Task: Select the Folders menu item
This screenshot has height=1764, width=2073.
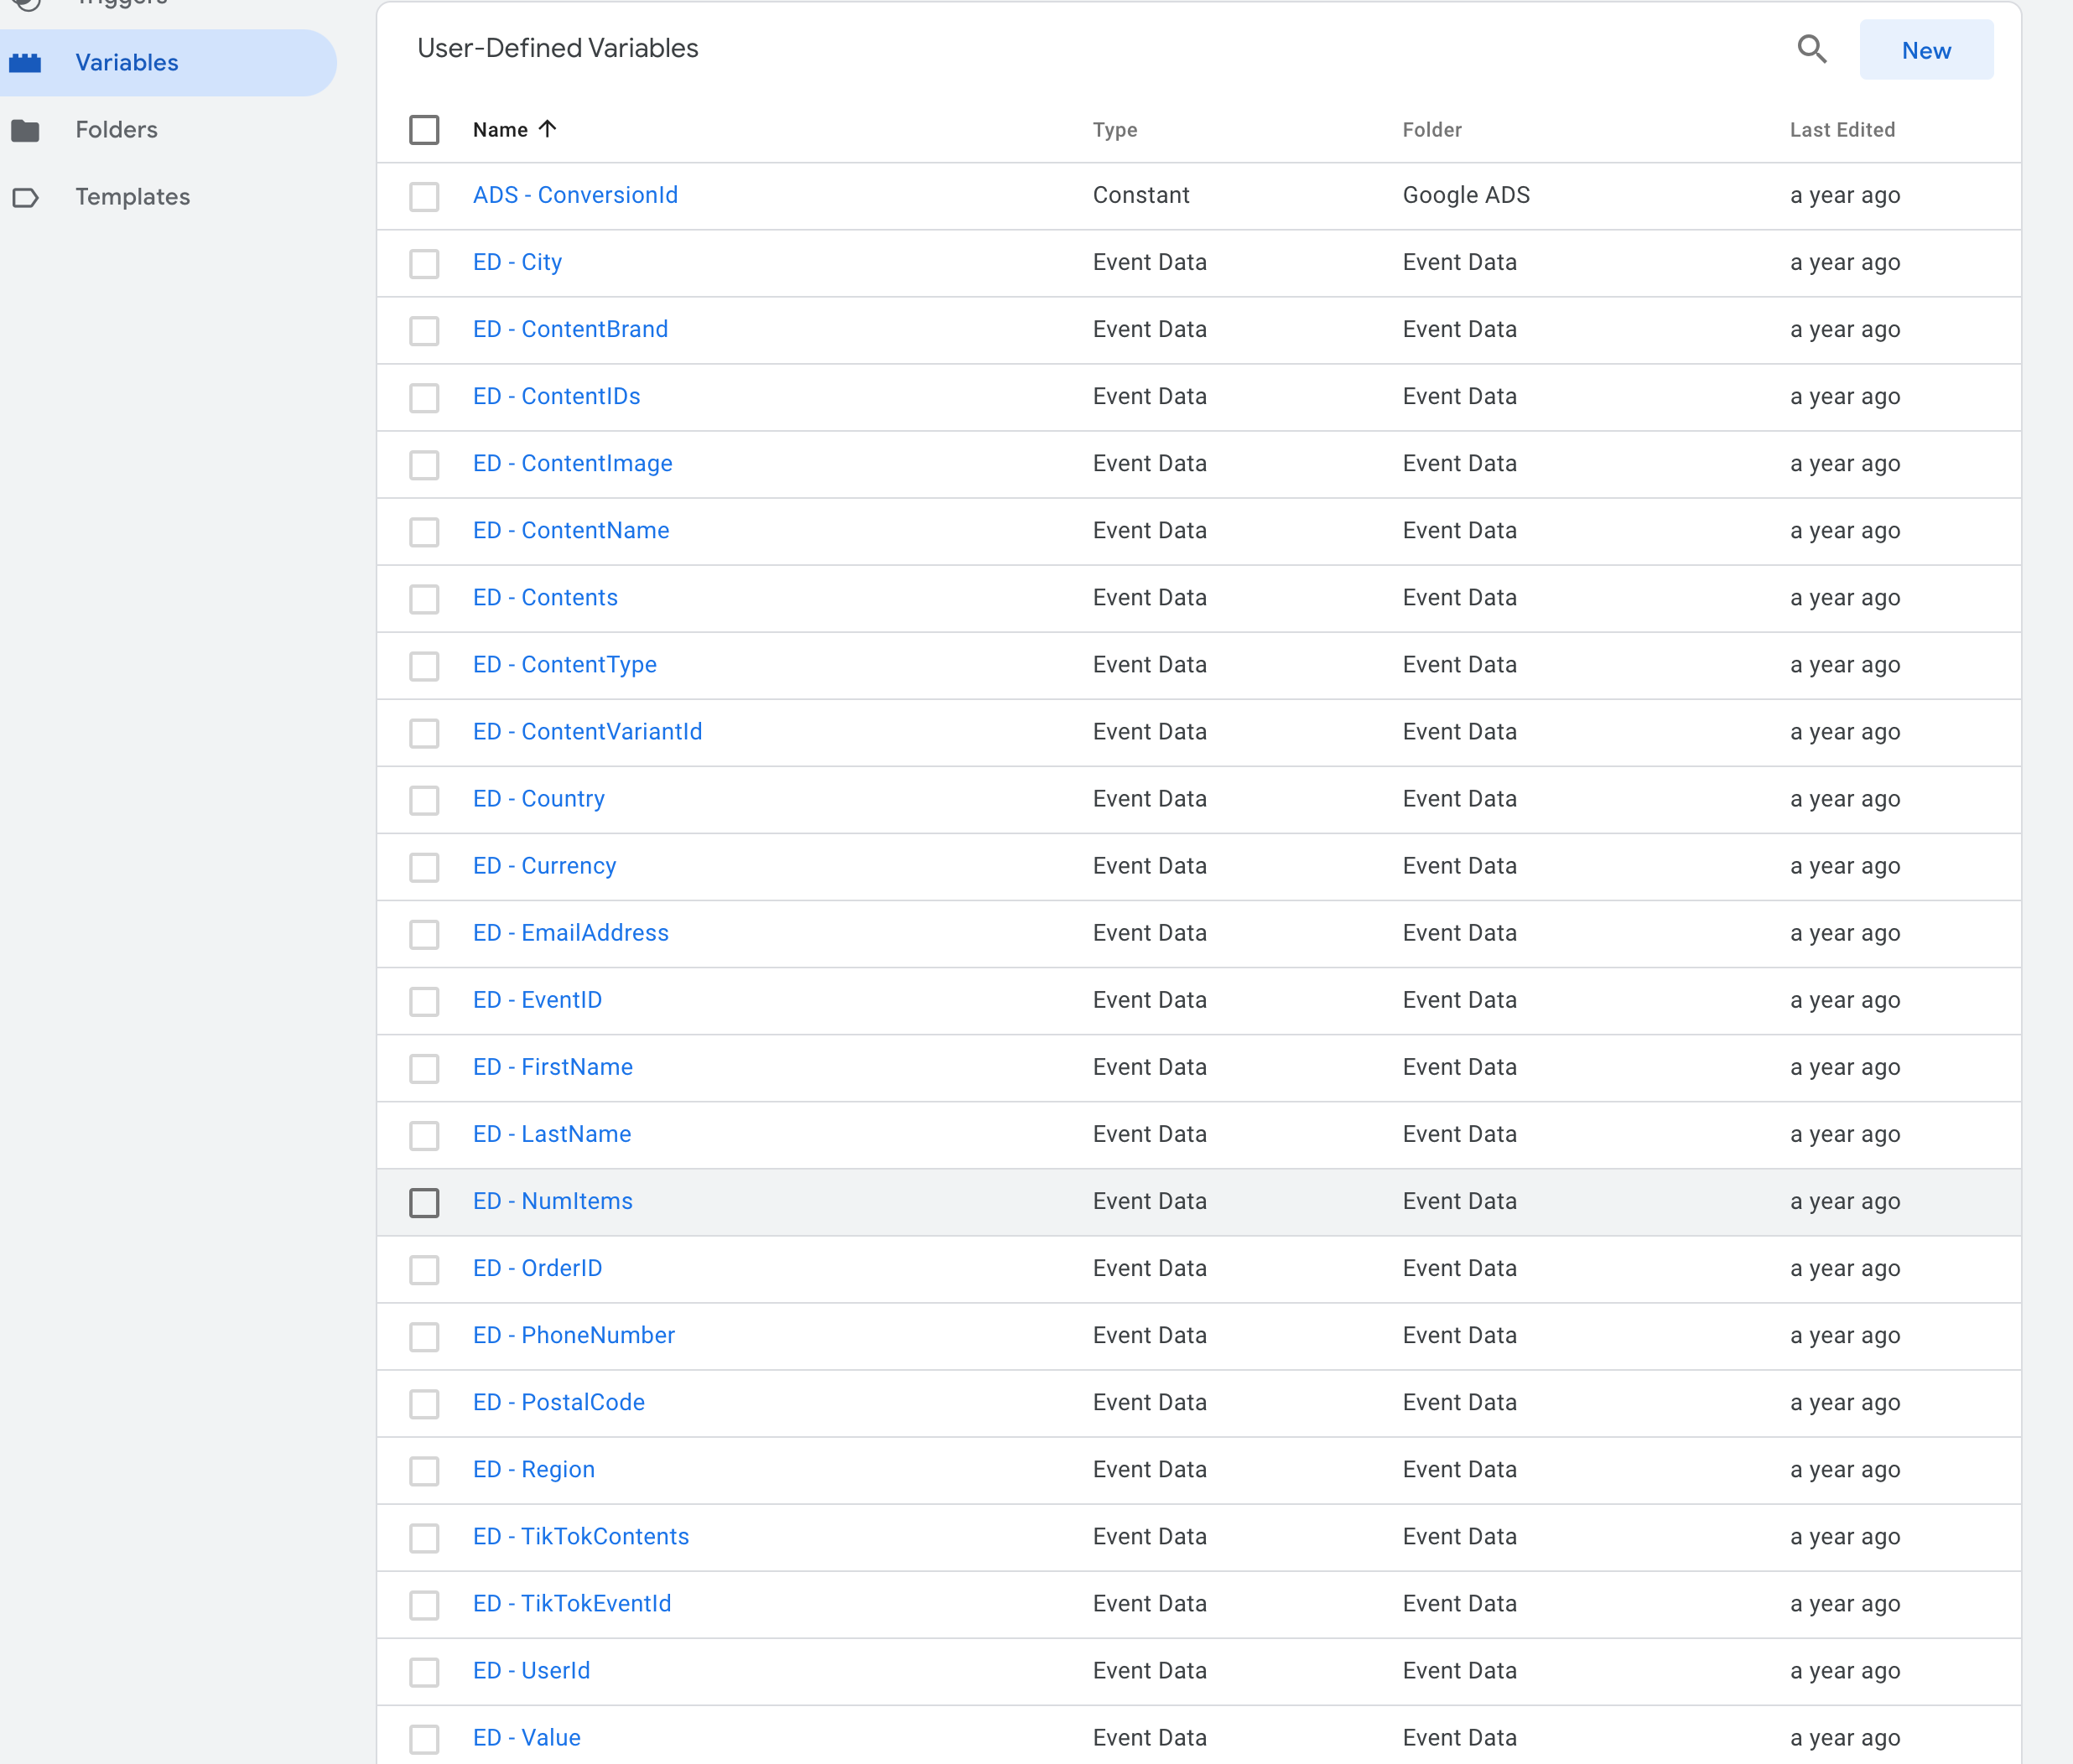Action: [116, 127]
